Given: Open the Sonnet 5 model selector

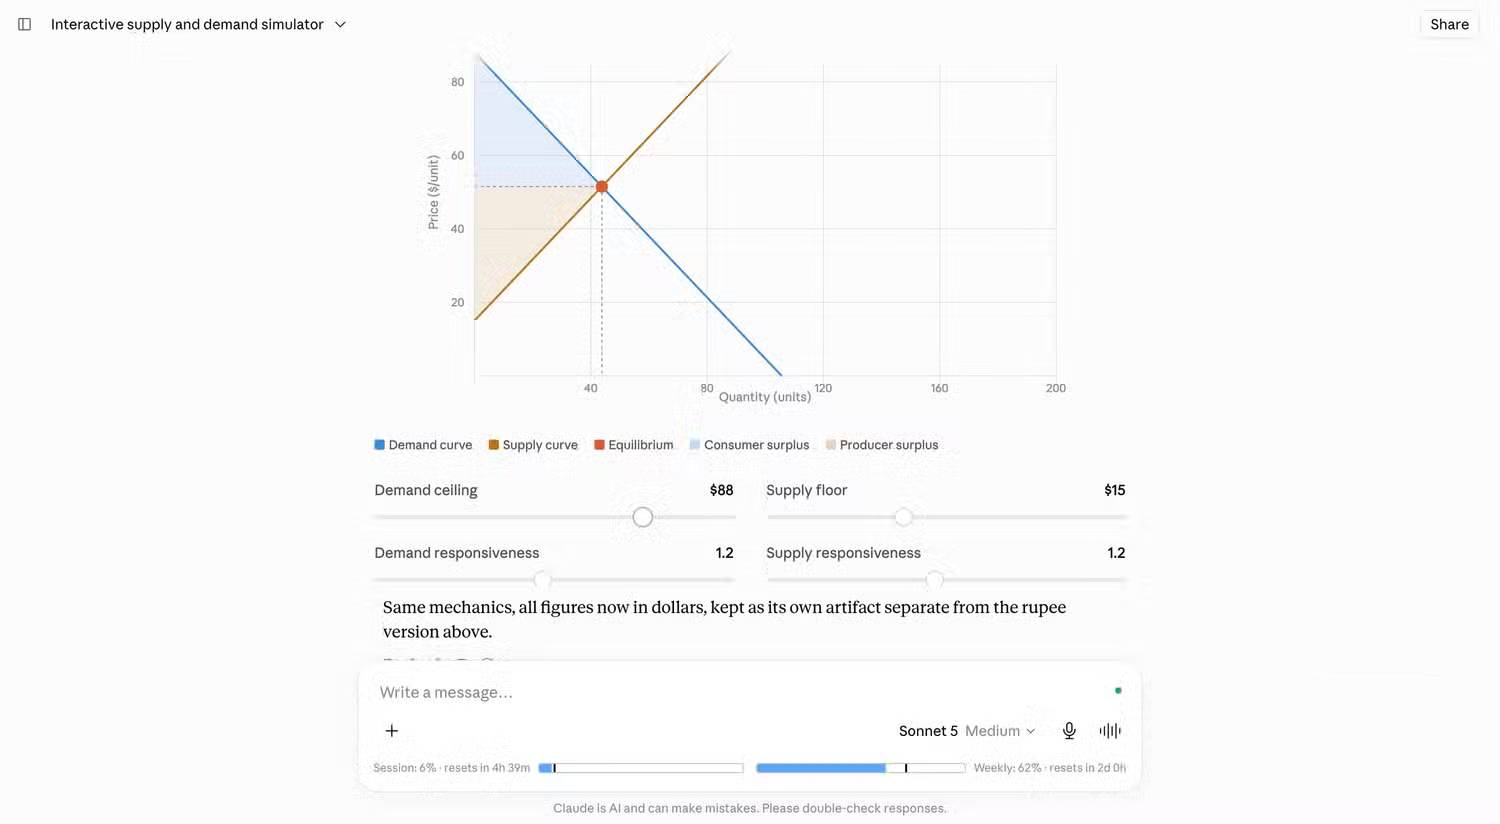Looking at the screenshot, I should coord(967,731).
